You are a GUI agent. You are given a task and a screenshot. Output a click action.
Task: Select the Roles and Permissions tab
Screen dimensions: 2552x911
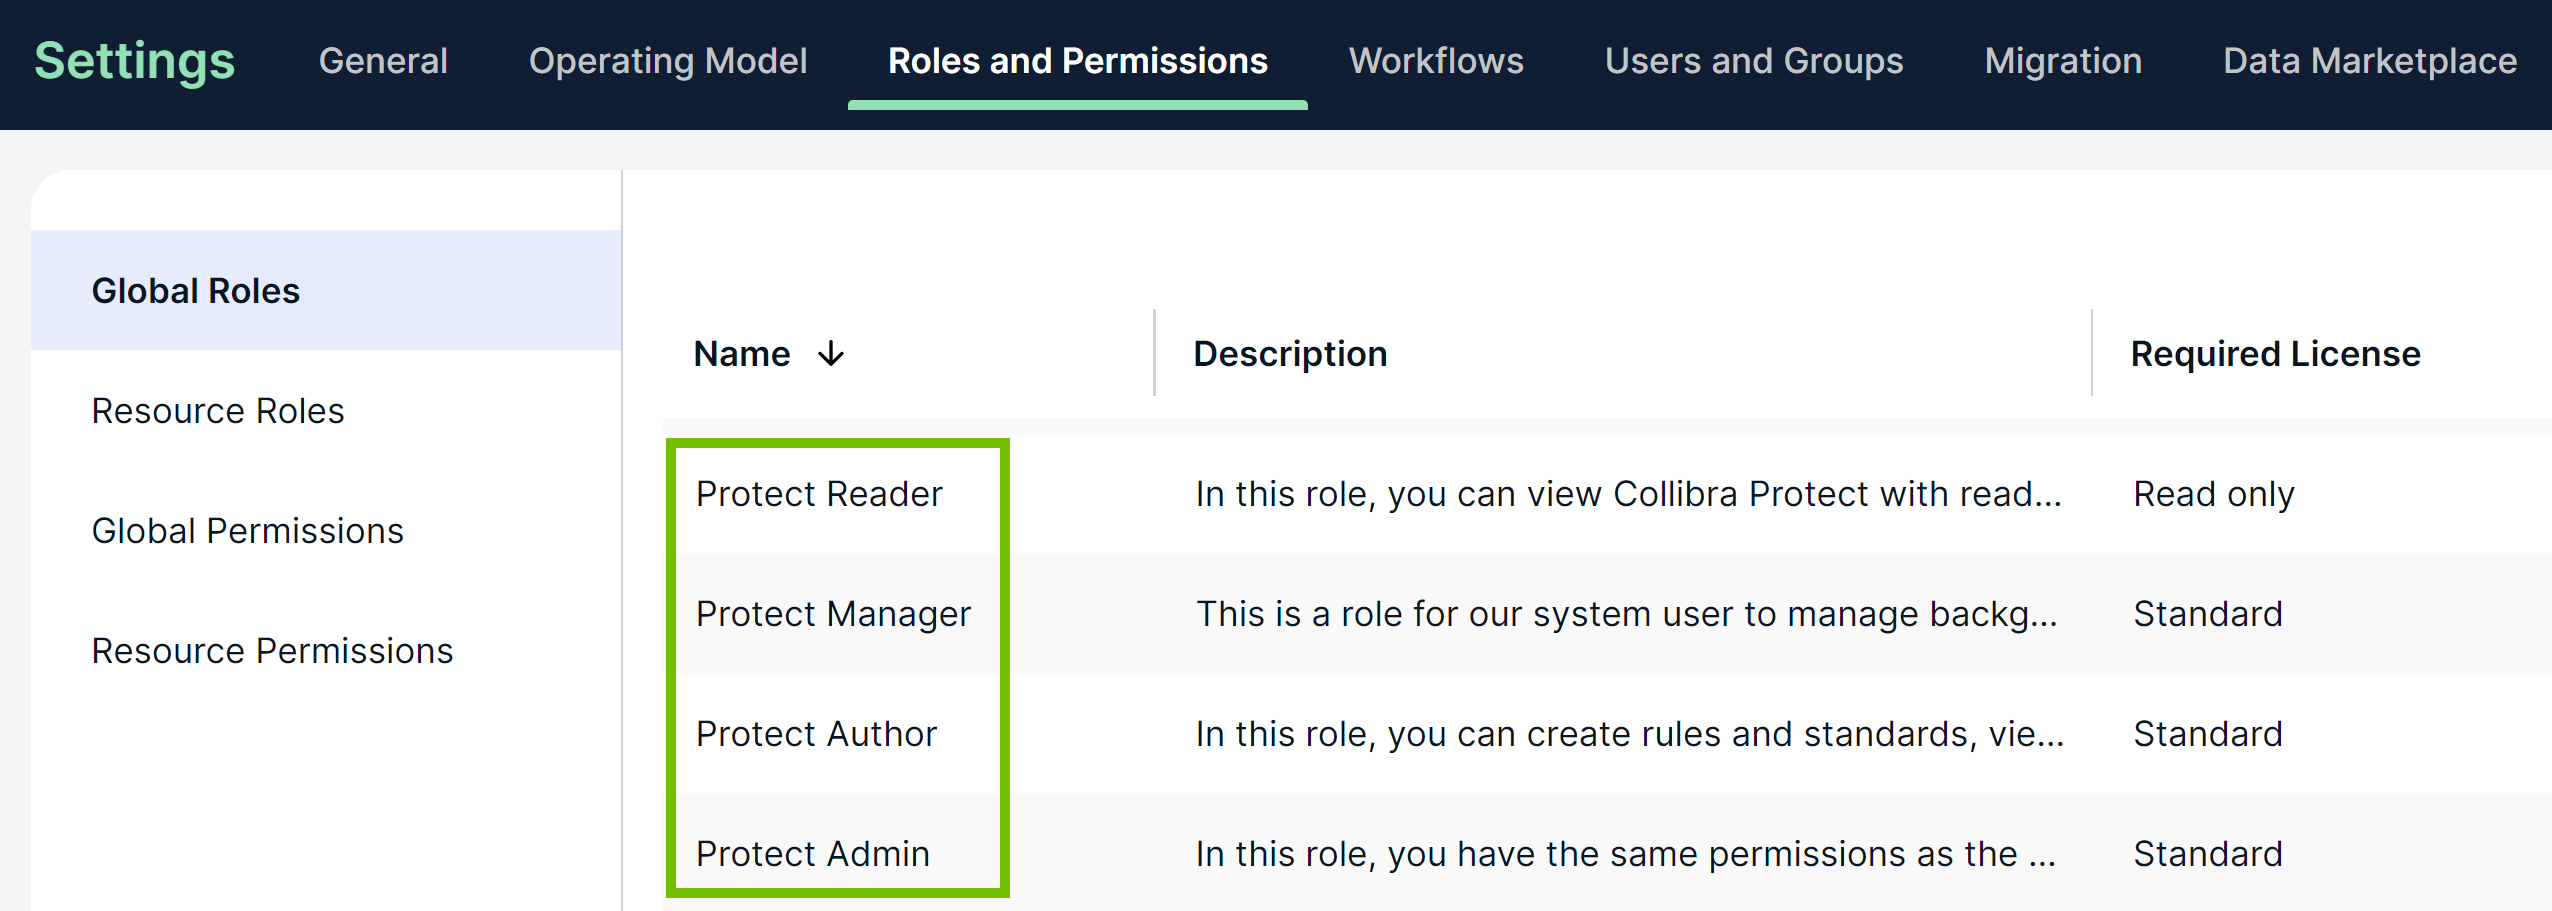pyautogui.click(x=1077, y=61)
